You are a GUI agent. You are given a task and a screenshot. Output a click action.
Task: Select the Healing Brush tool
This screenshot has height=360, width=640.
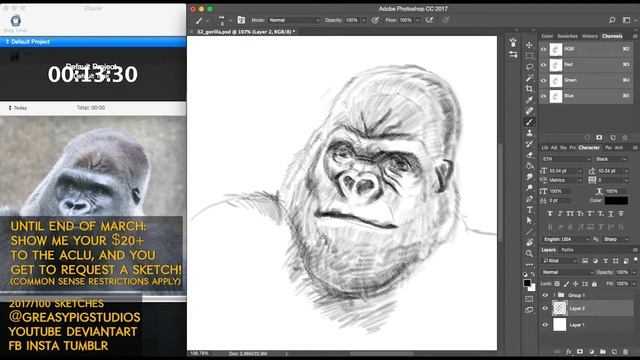[x=529, y=111]
